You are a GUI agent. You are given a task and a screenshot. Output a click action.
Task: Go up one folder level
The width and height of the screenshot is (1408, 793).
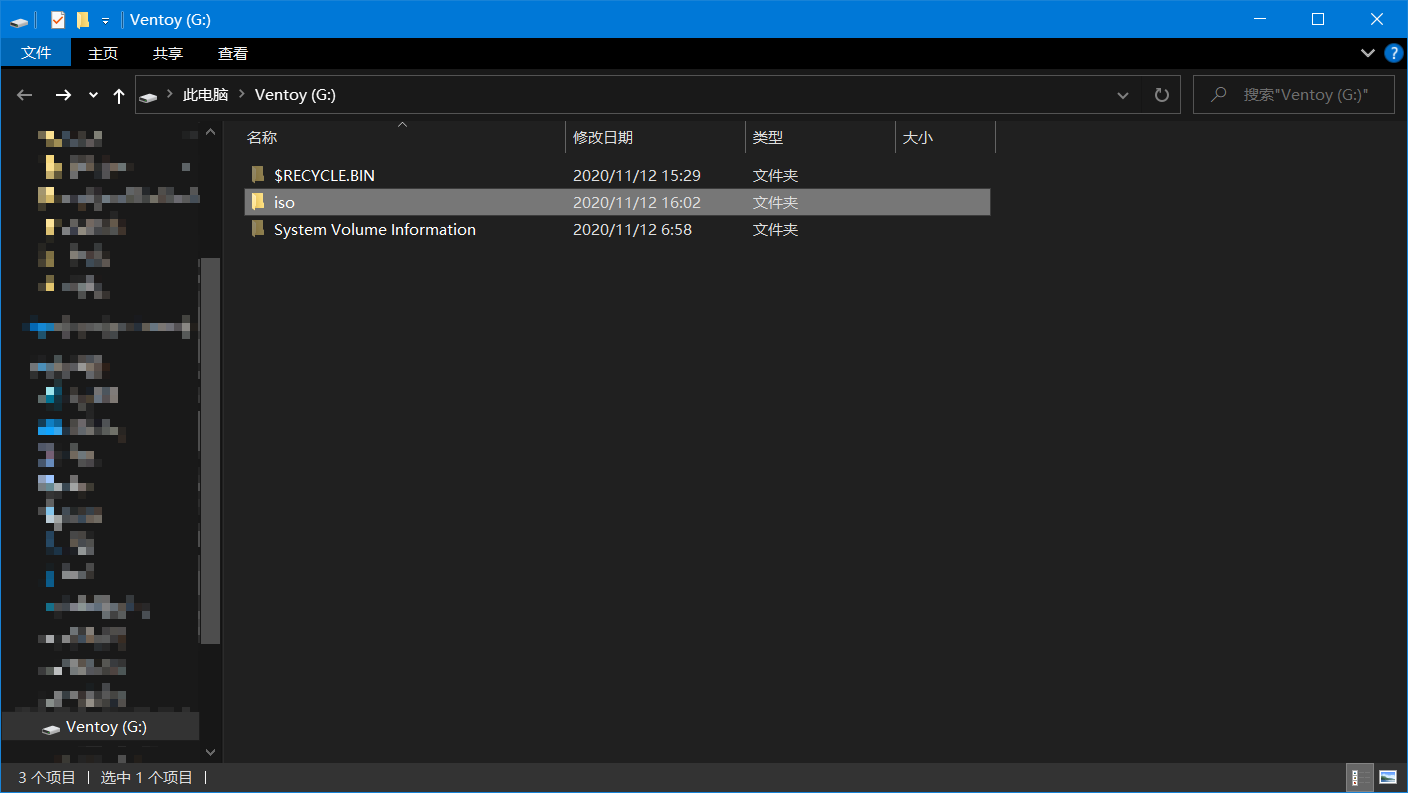[119, 95]
